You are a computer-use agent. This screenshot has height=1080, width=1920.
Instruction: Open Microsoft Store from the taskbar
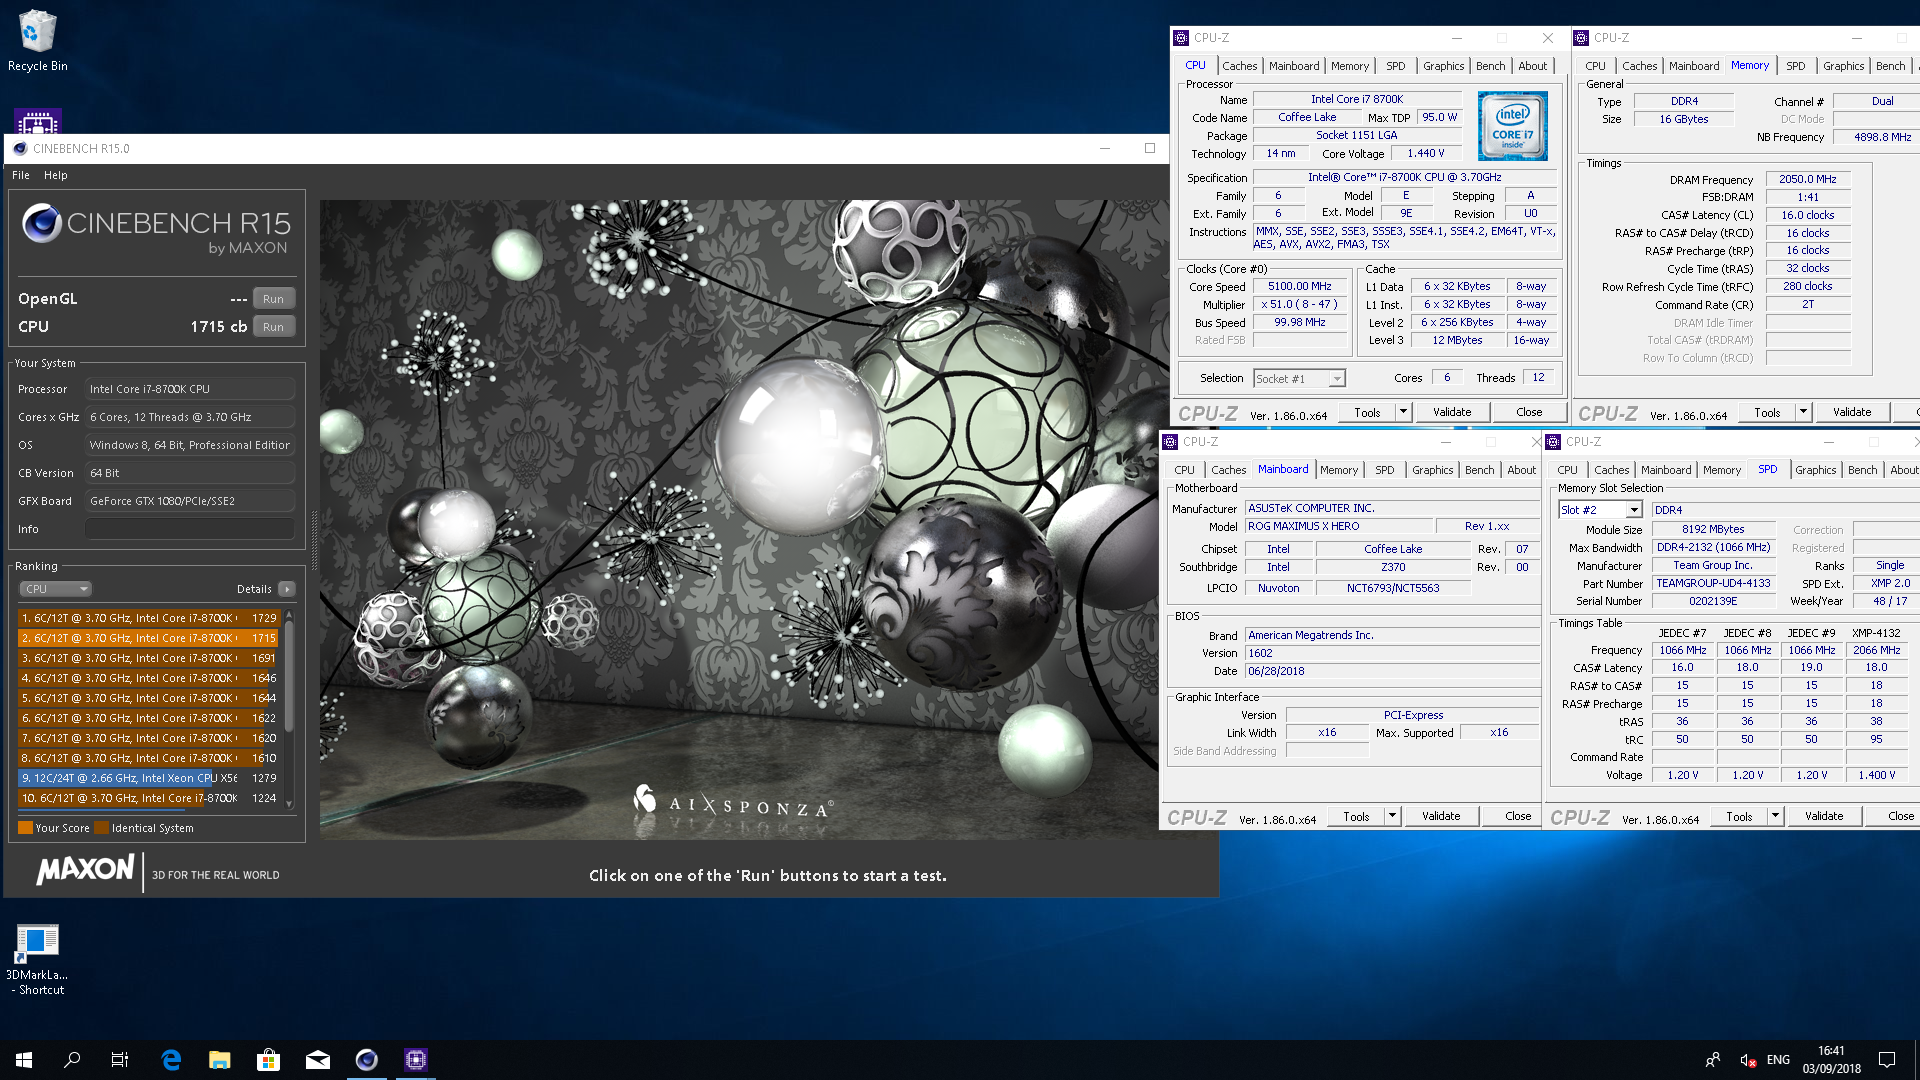[268, 1060]
